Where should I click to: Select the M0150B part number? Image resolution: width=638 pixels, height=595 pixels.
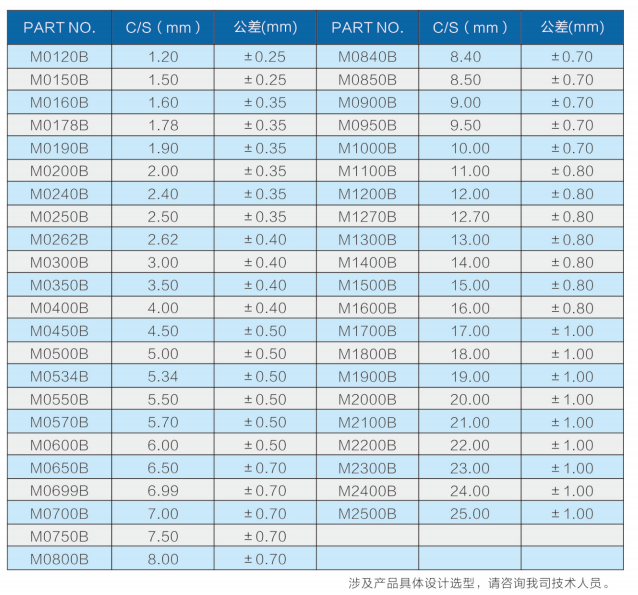59,79
